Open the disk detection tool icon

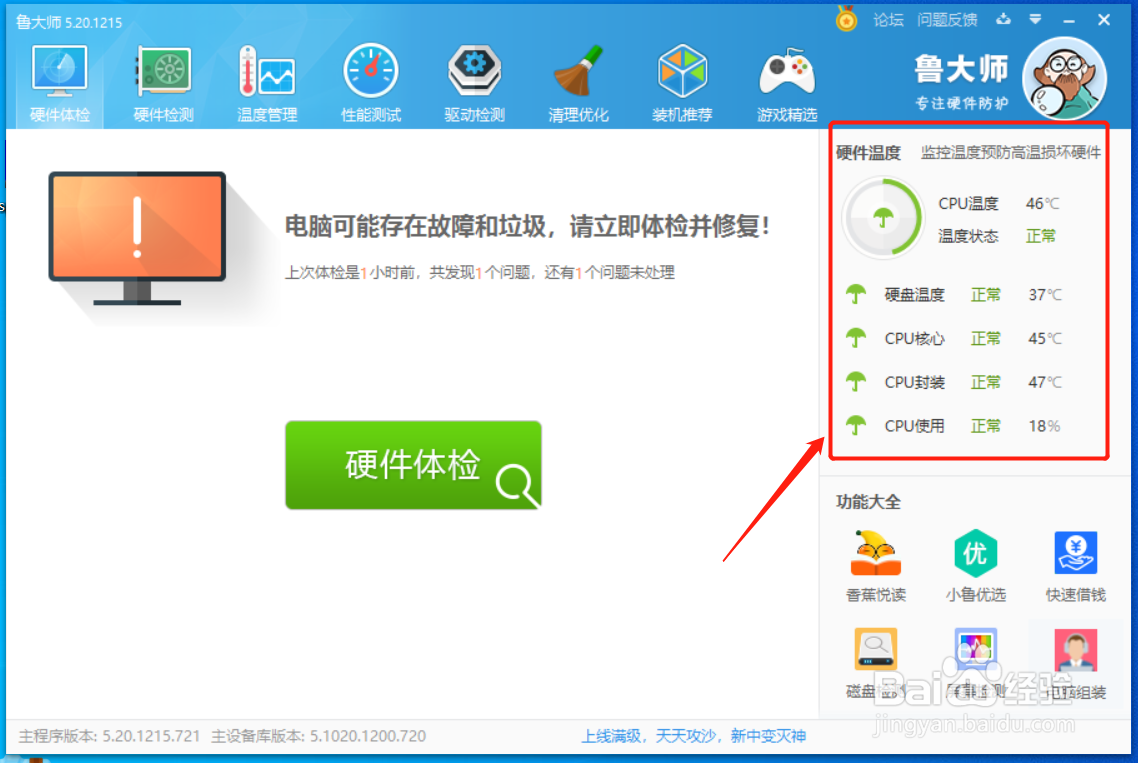[x=876, y=648]
